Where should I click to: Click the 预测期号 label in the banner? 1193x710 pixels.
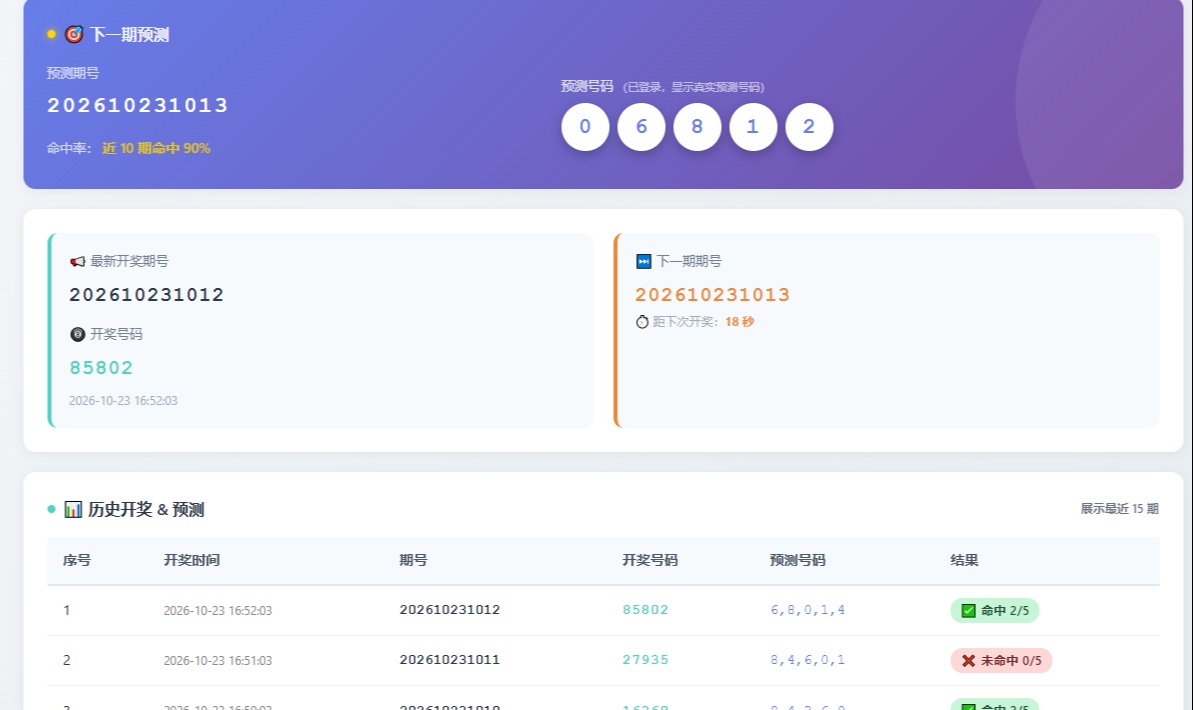(73, 73)
